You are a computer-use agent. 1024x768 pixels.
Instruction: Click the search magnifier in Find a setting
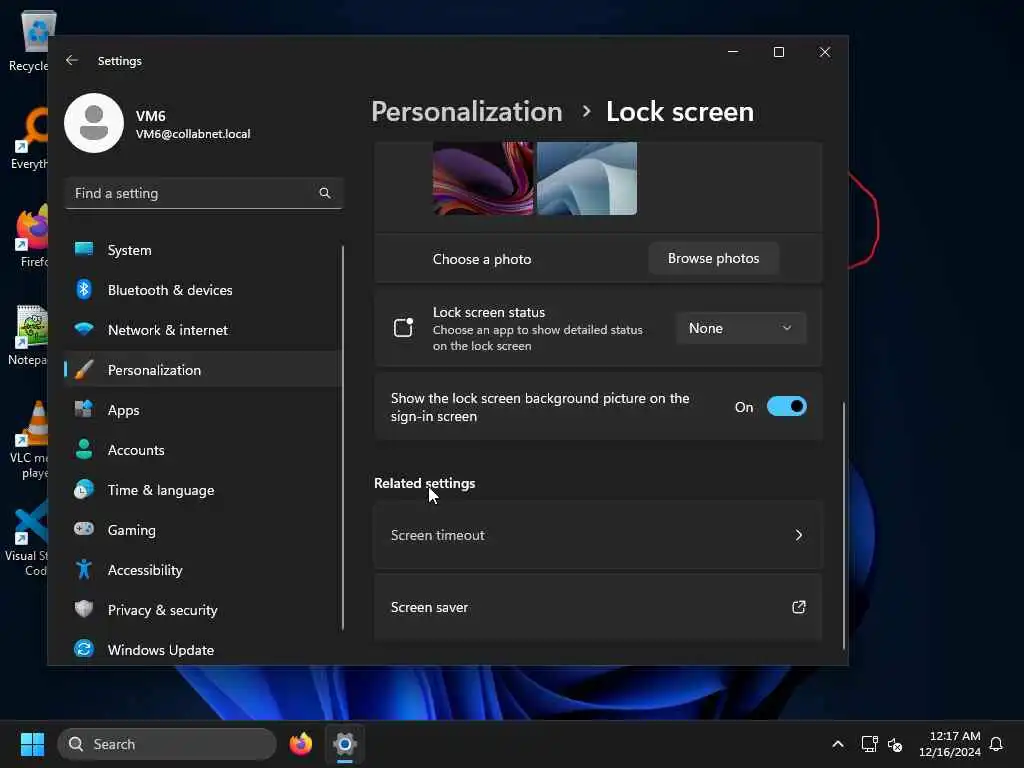325,193
